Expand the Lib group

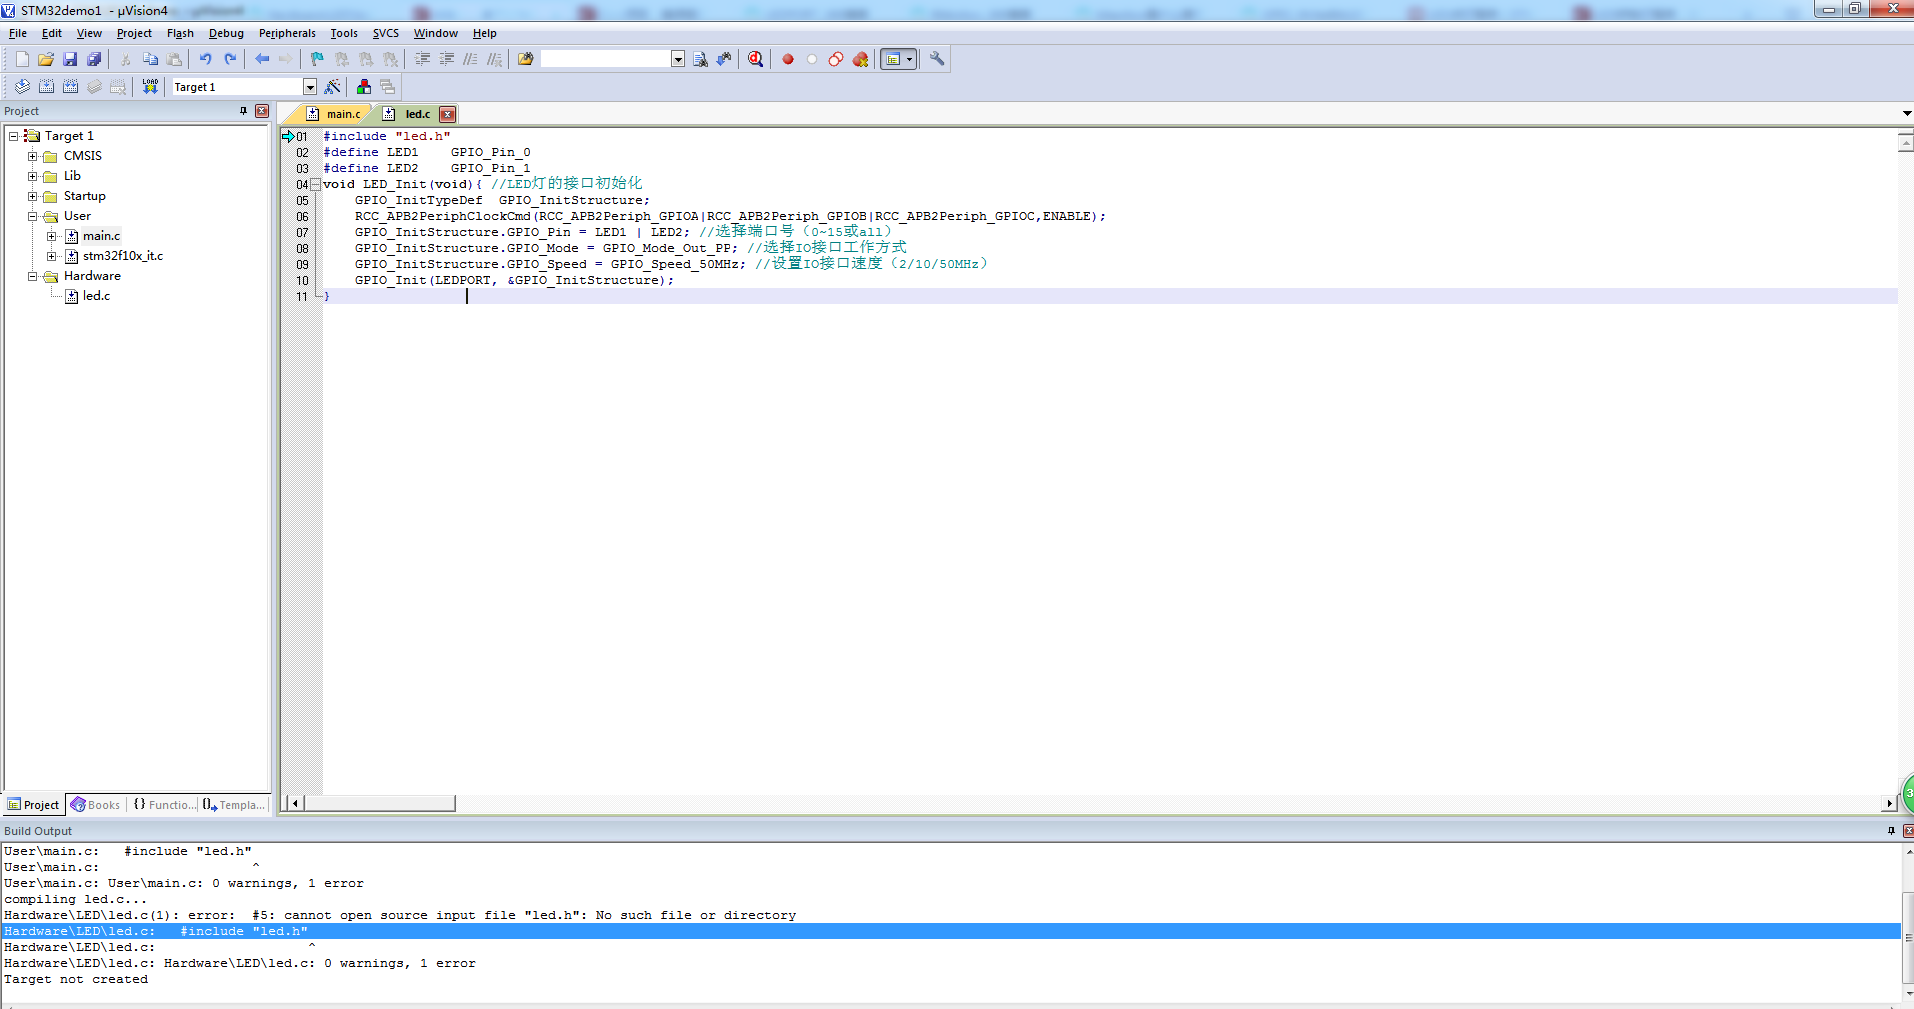33,176
